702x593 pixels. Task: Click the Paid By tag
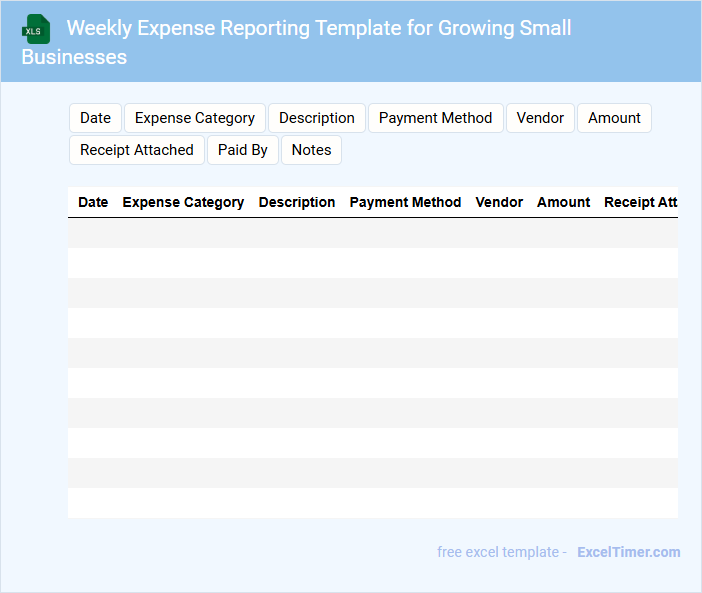(x=243, y=150)
